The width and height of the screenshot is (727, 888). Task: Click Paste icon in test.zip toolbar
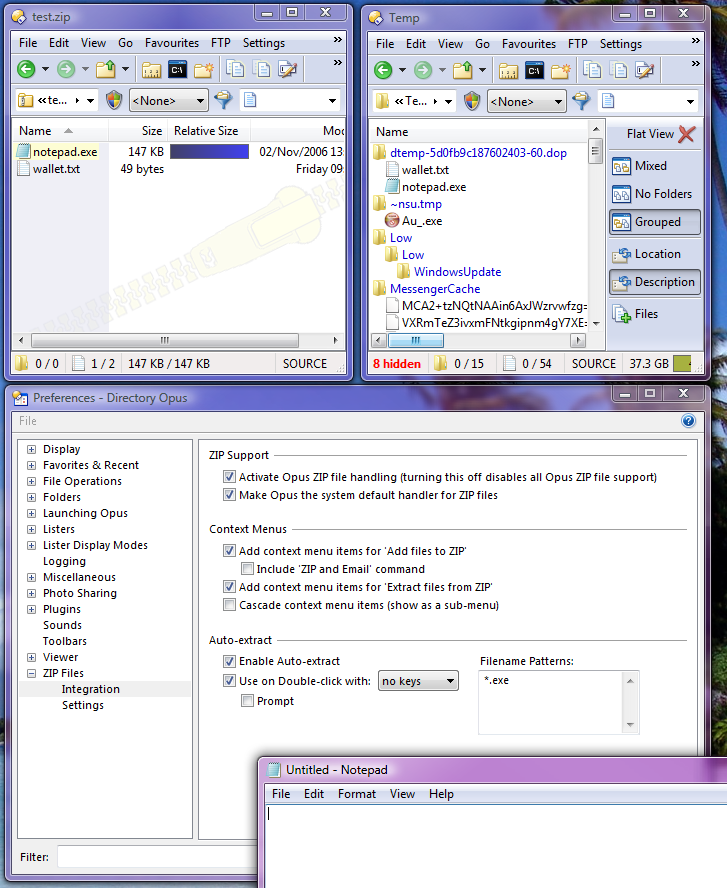click(262, 69)
